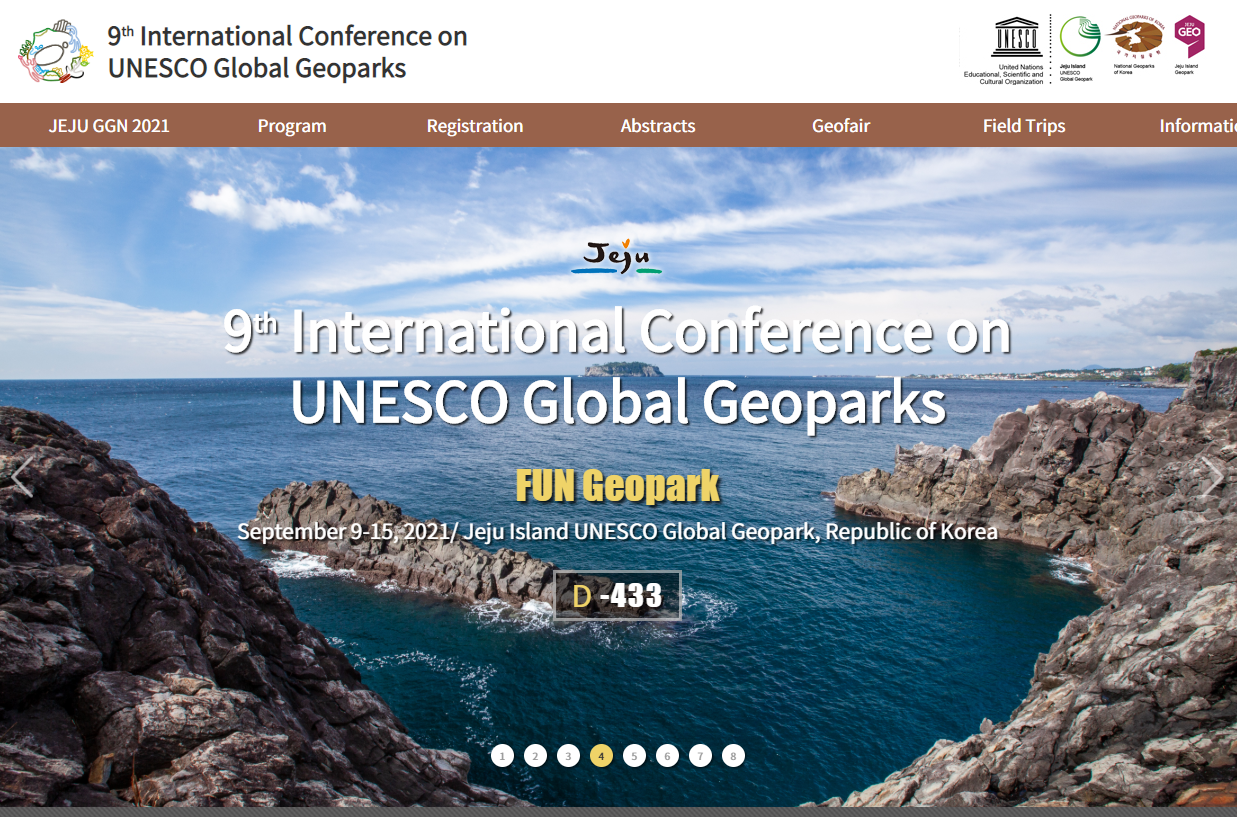Open the JEJU GGN 2021 menu
Screen dimensions: 1237x817
[109, 126]
